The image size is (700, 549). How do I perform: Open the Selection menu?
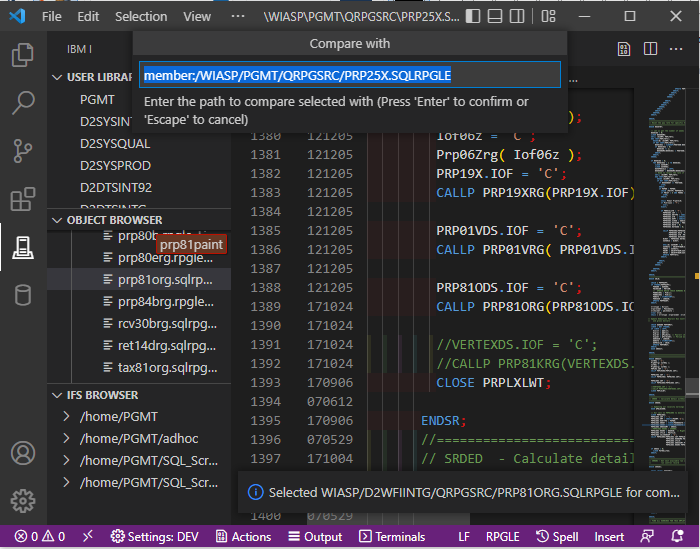pyautogui.click(x=141, y=17)
